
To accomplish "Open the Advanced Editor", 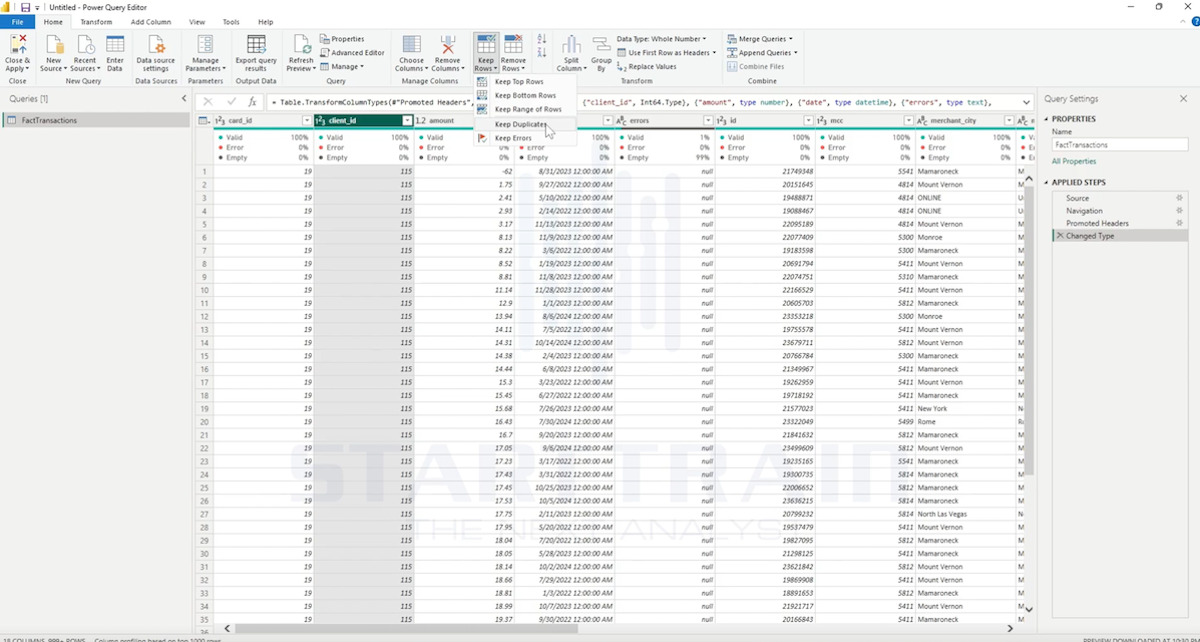I will coord(352,53).
